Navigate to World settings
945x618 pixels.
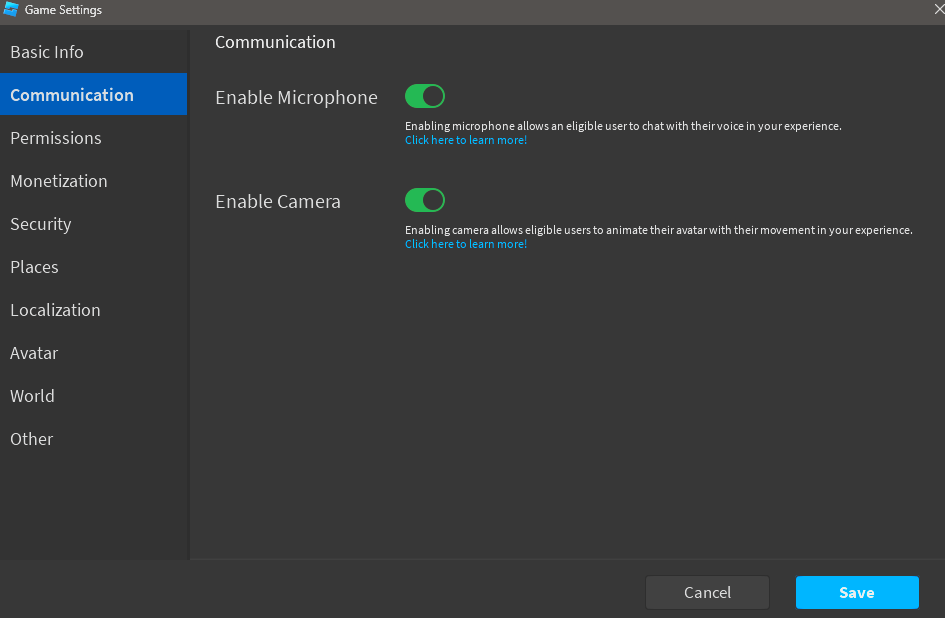click(x=93, y=396)
